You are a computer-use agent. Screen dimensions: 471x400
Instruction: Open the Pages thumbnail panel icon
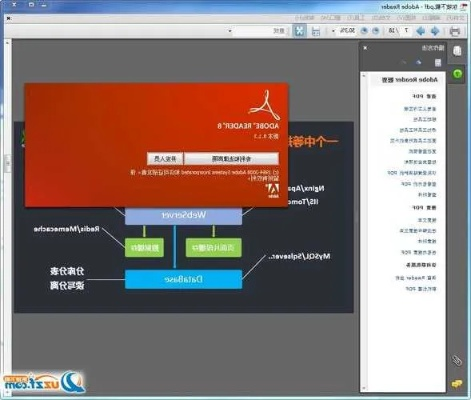457,51
